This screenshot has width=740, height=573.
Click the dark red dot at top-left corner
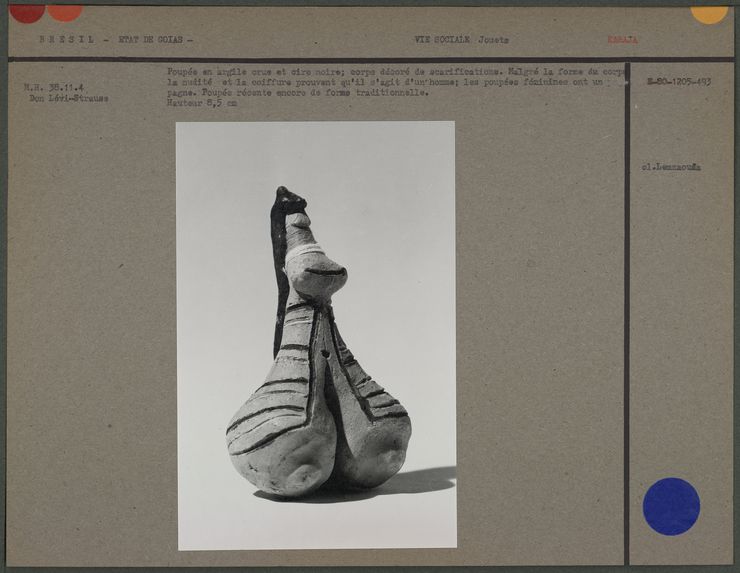pos(26,12)
